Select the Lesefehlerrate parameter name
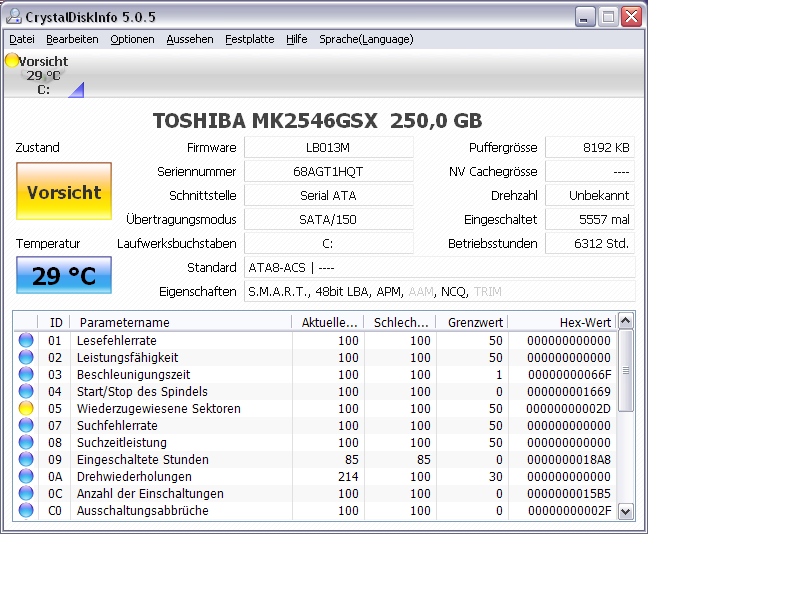 [x=116, y=340]
